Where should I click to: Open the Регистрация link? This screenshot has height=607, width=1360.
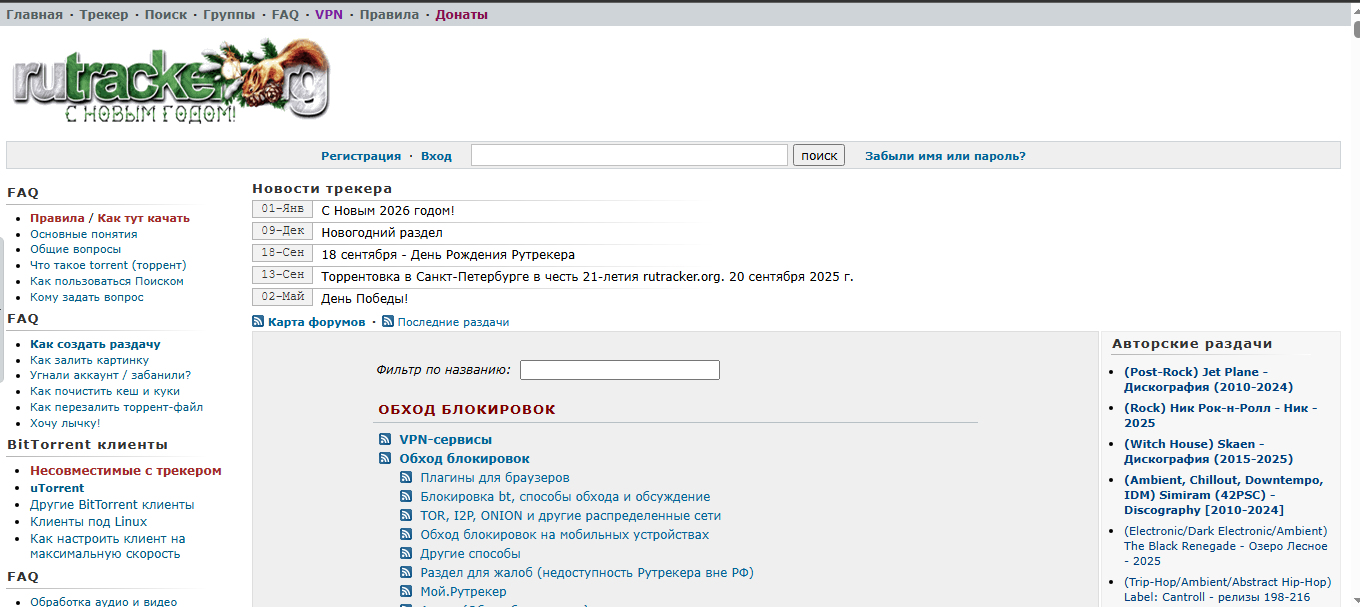pyautogui.click(x=360, y=156)
